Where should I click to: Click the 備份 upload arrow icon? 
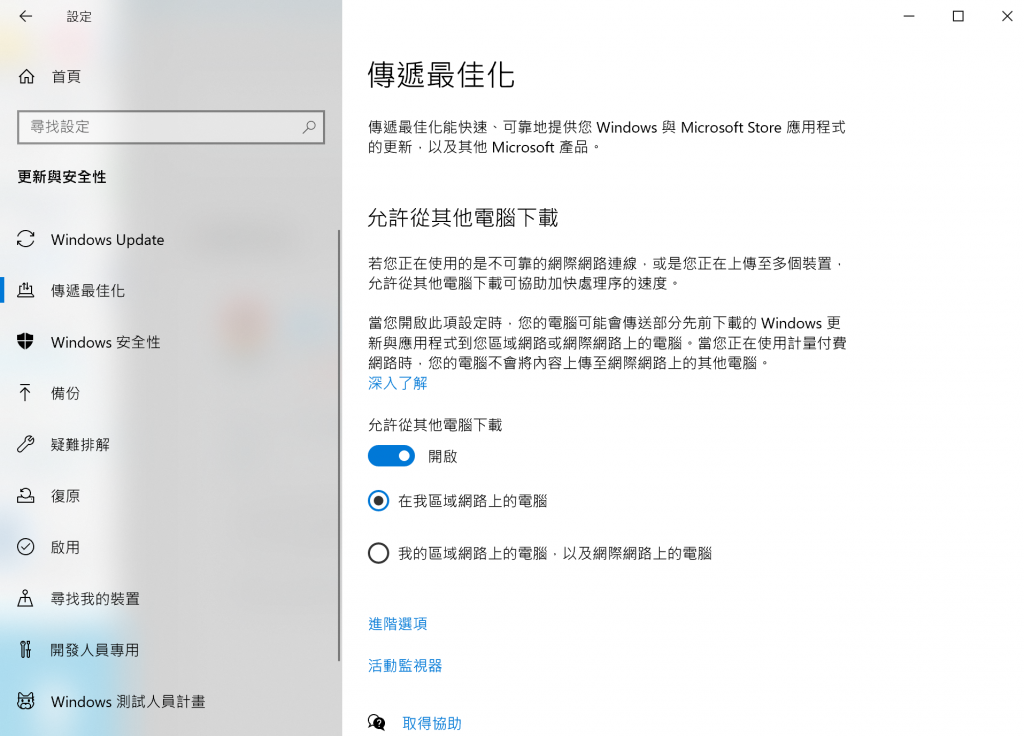[x=25, y=392]
